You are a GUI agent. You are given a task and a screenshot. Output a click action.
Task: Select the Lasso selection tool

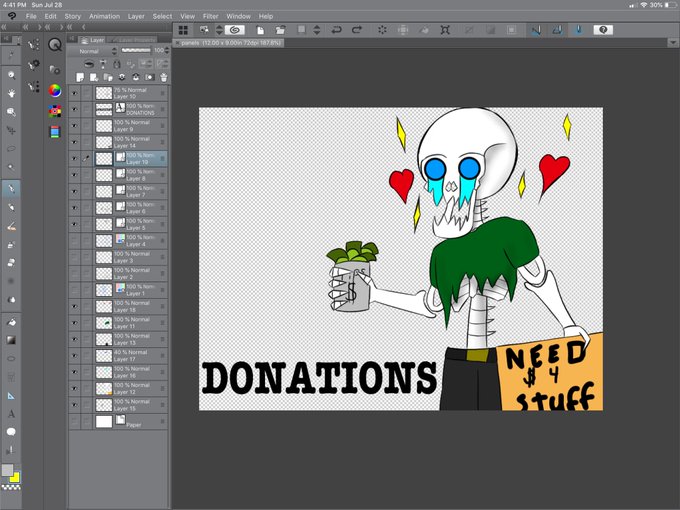pyautogui.click(x=11, y=149)
